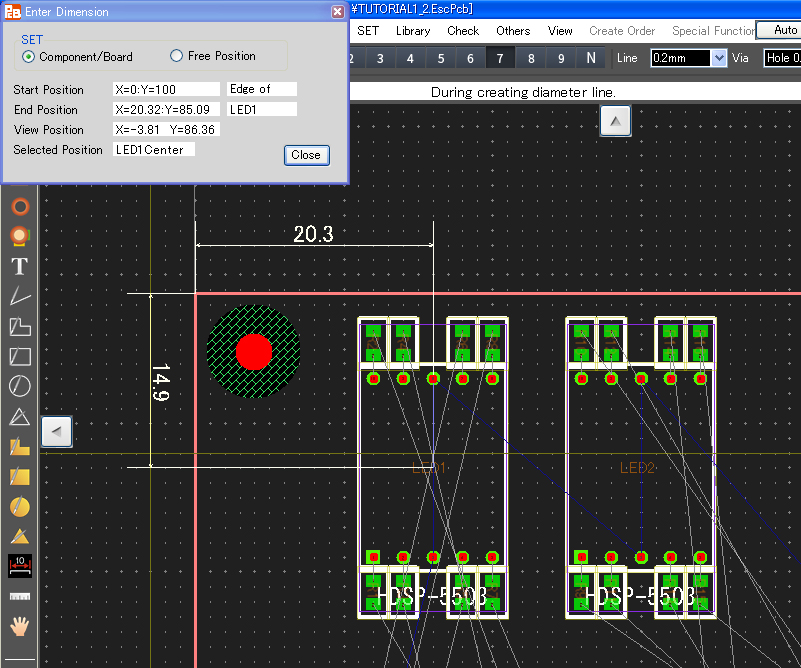Select the hand pan tool

[x=20, y=626]
